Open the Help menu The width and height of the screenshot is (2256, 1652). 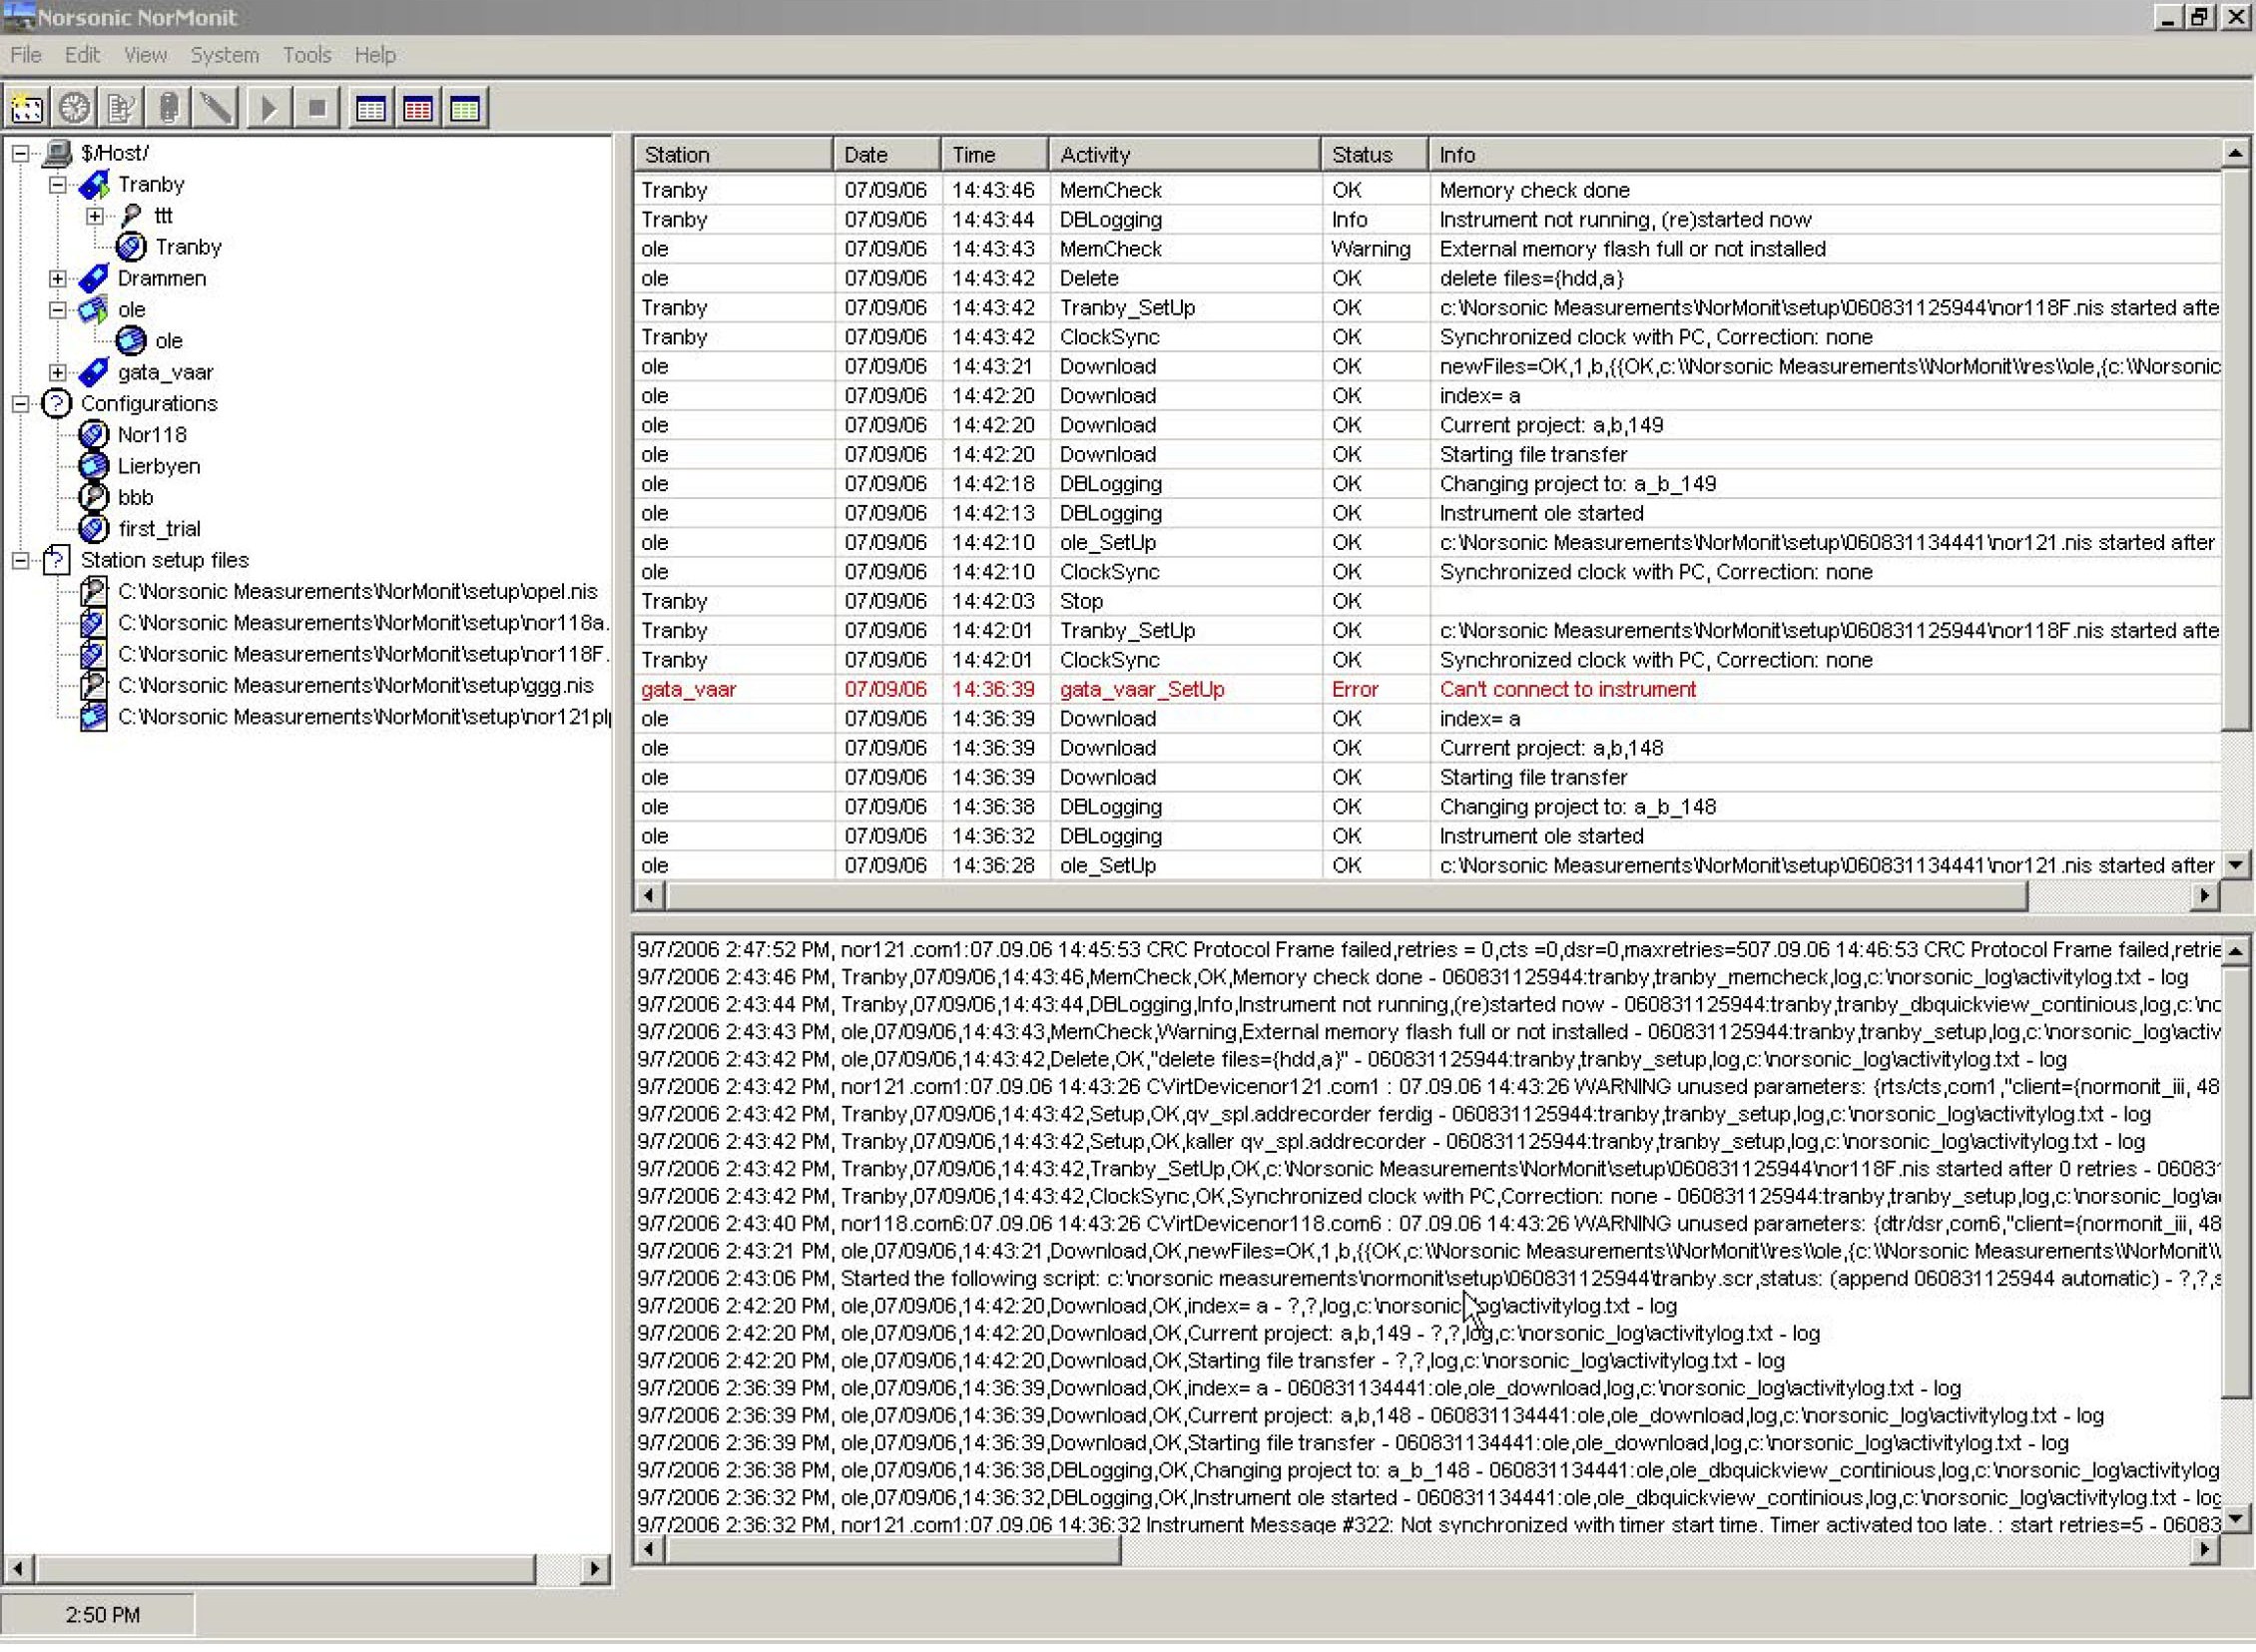coord(375,55)
